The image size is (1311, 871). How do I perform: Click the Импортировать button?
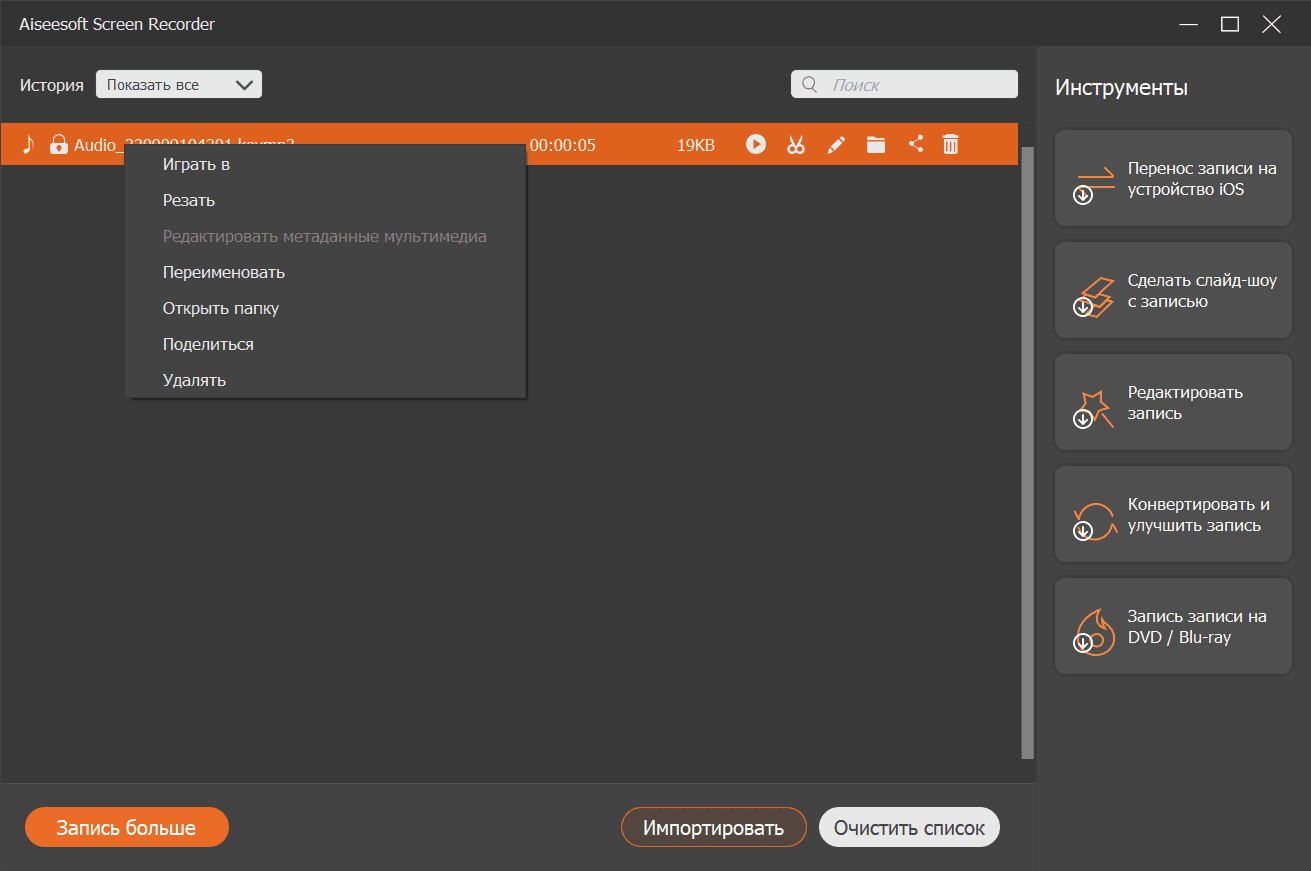pos(713,828)
